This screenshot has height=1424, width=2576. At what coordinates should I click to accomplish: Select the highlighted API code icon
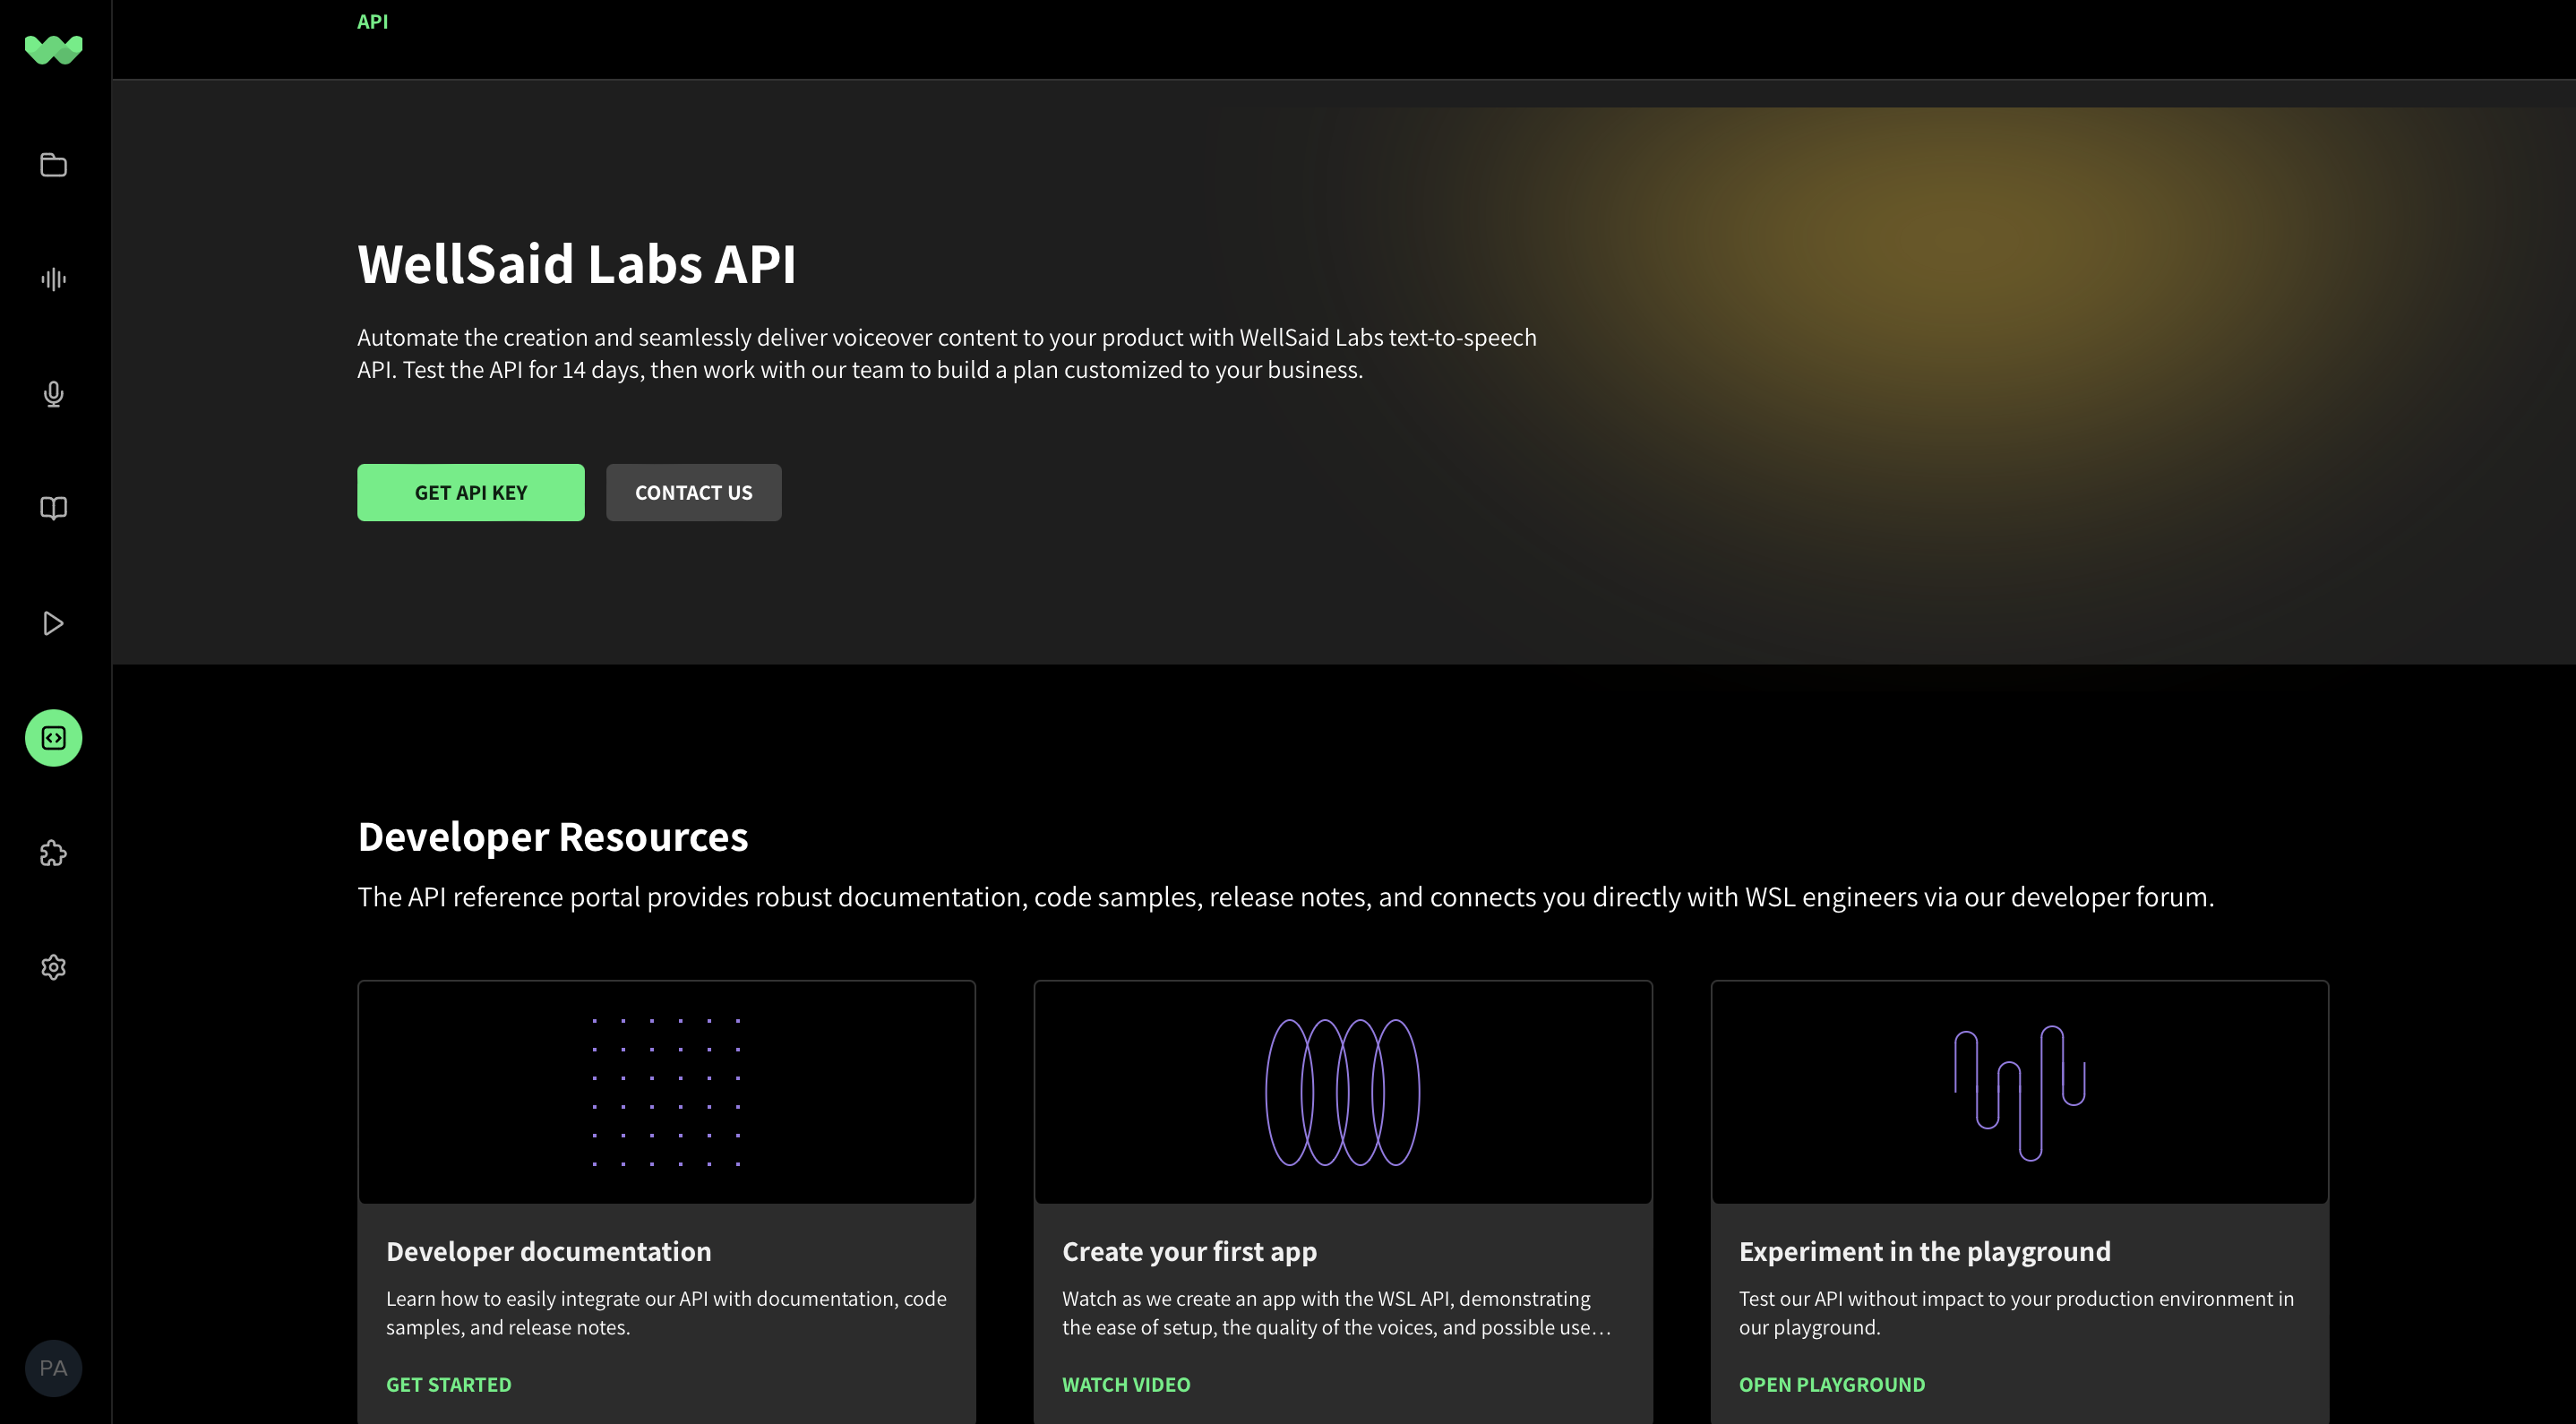pyautogui.click(x=54, y=738)
